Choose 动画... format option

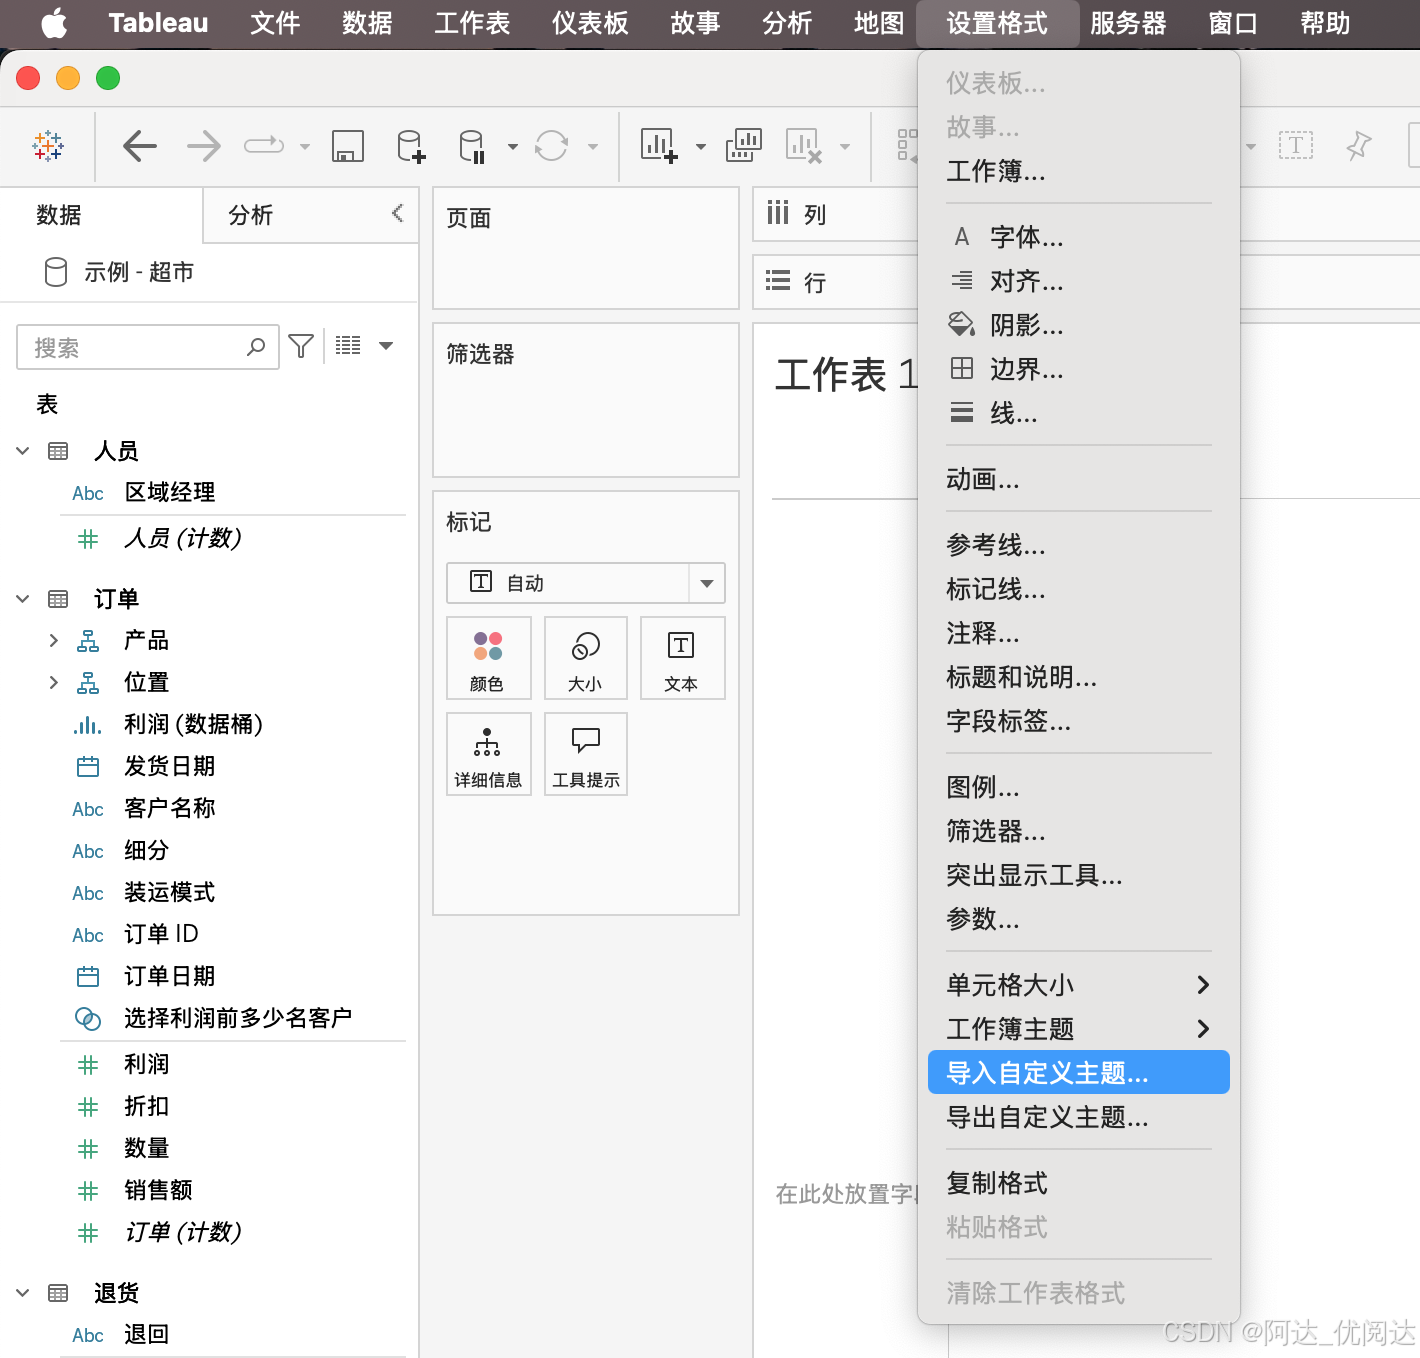point(1078,479)
